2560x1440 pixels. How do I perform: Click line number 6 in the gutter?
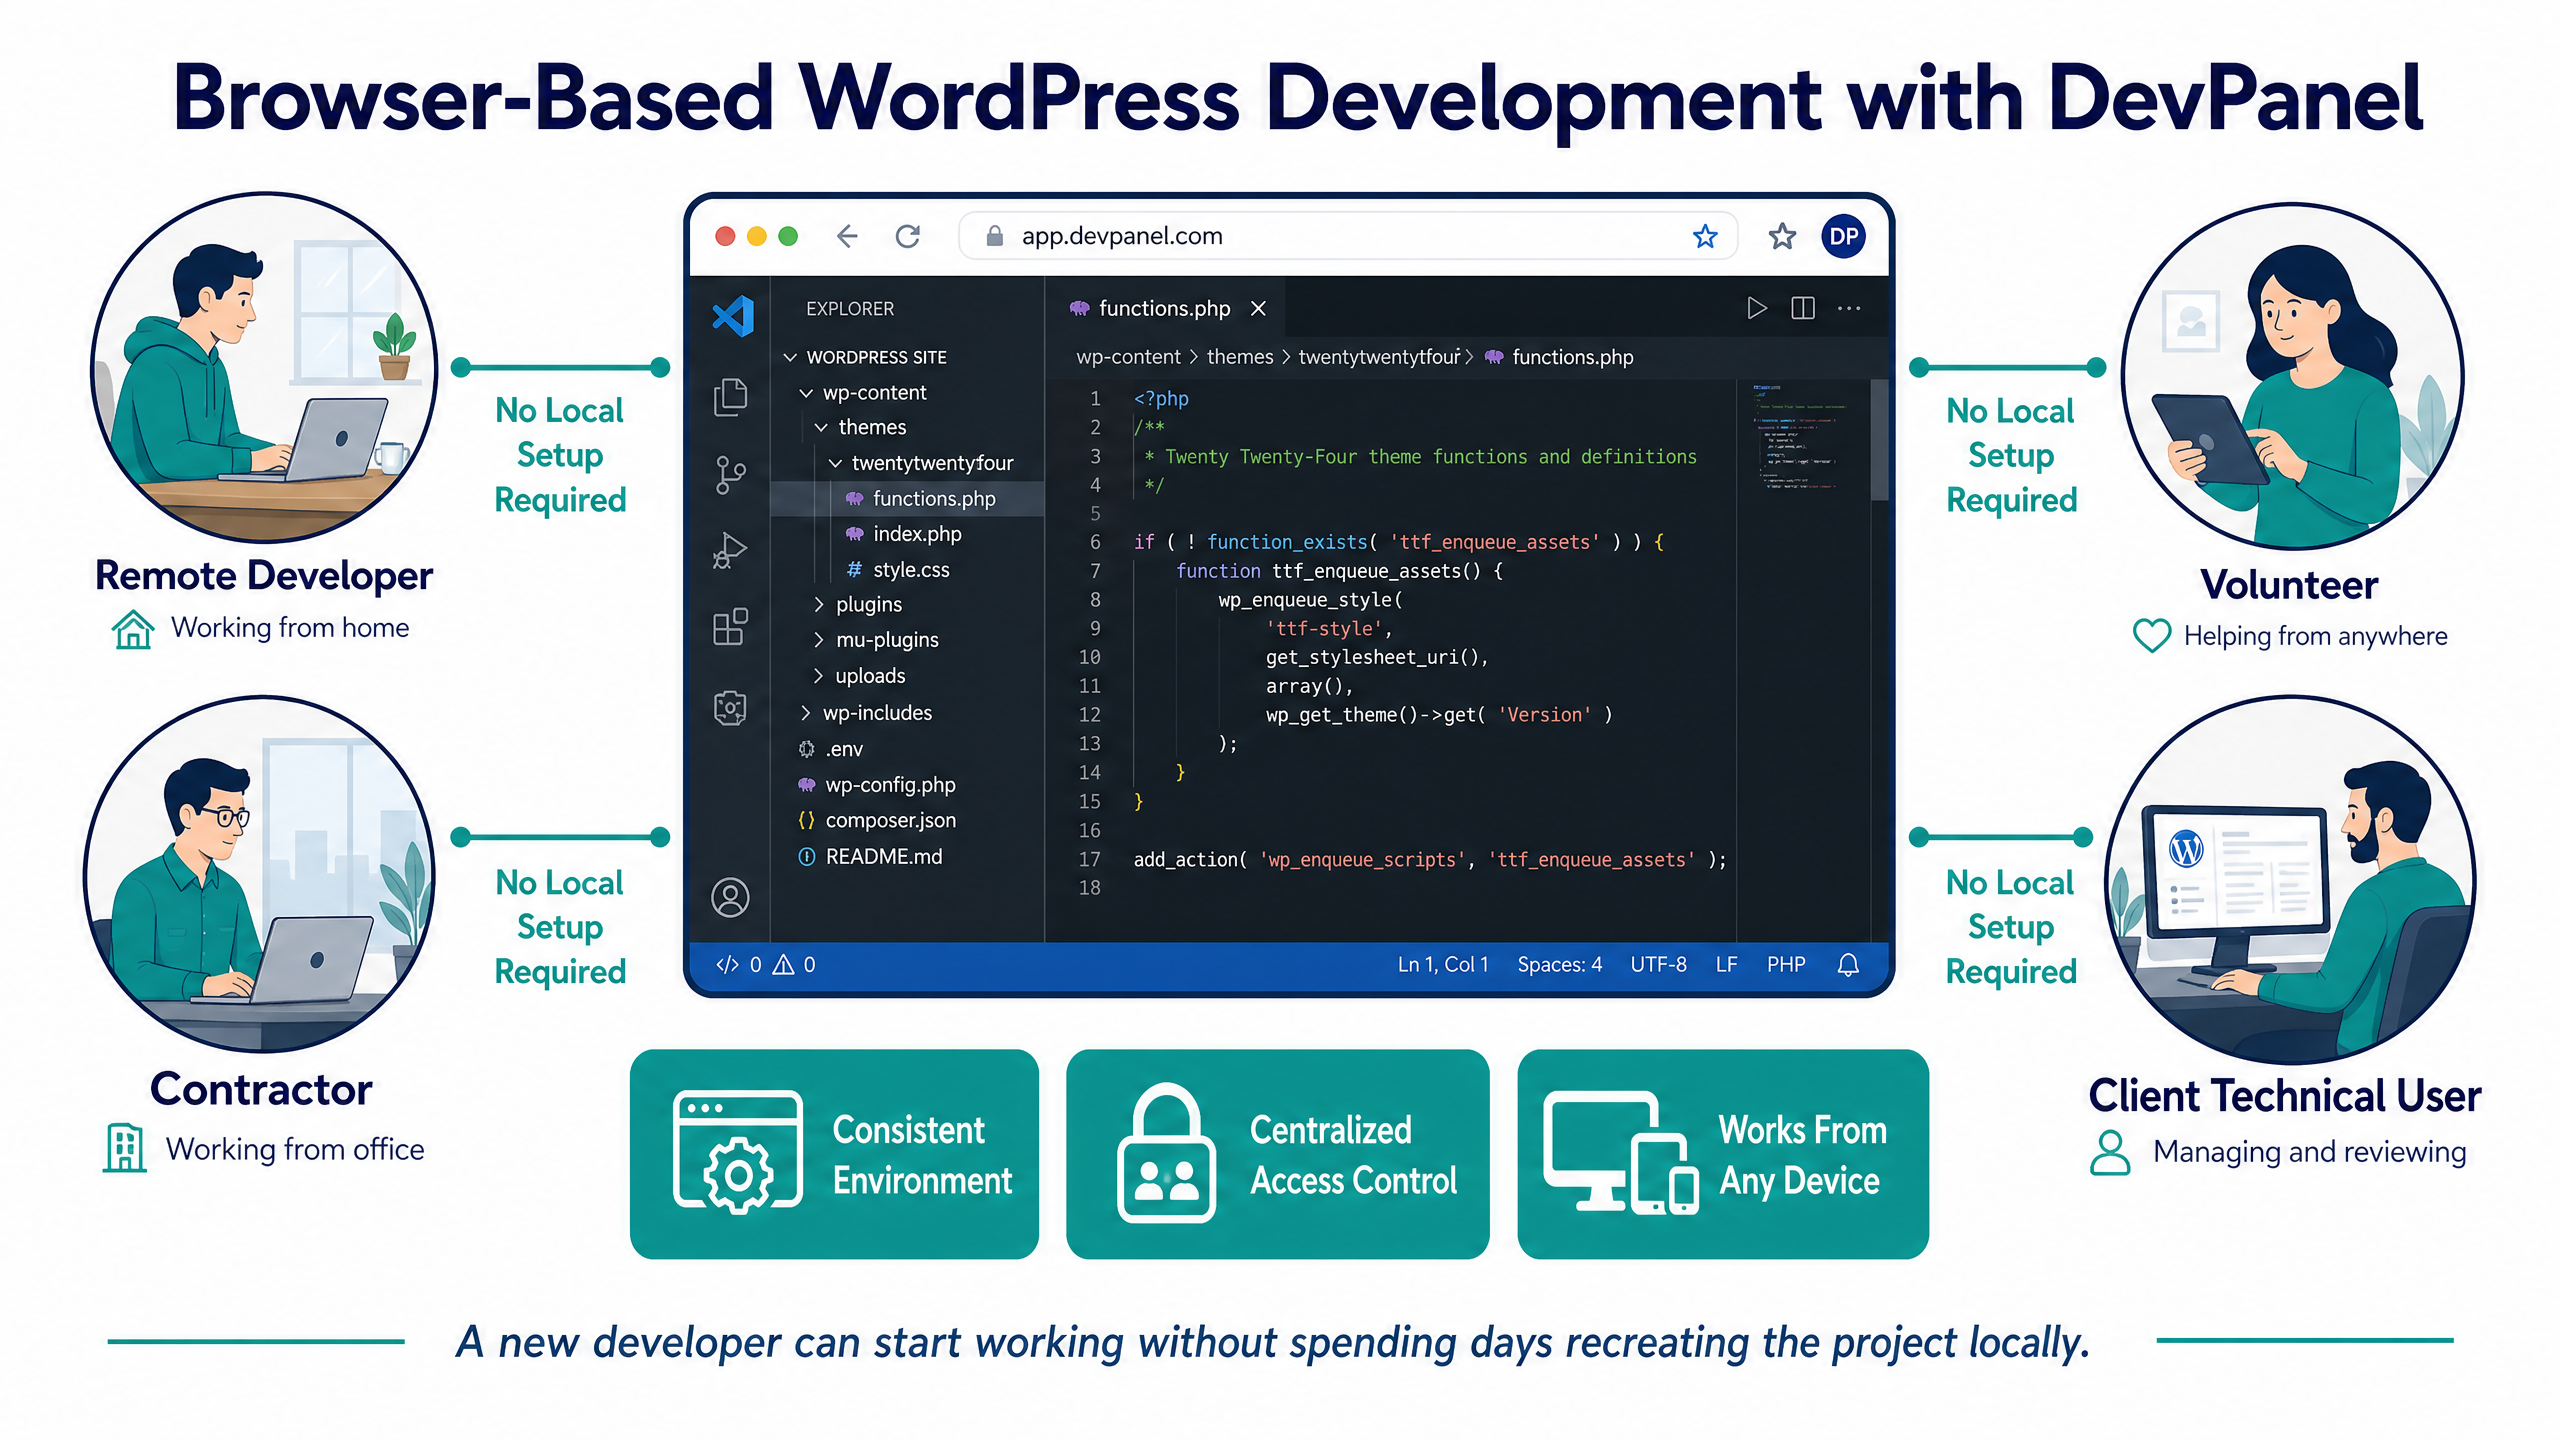(1095, 542)
